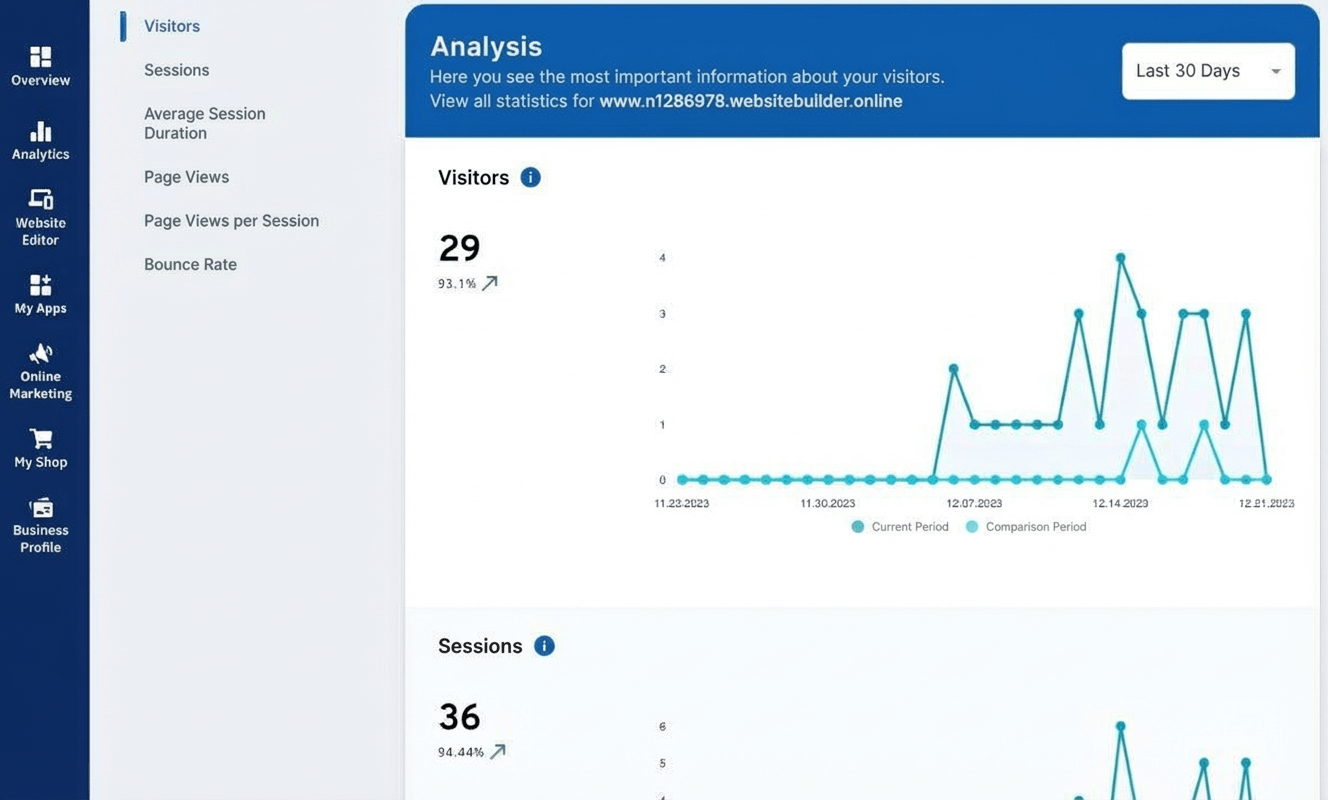
Task: Expand the time period filter menu
Action: click(1207, 71)
